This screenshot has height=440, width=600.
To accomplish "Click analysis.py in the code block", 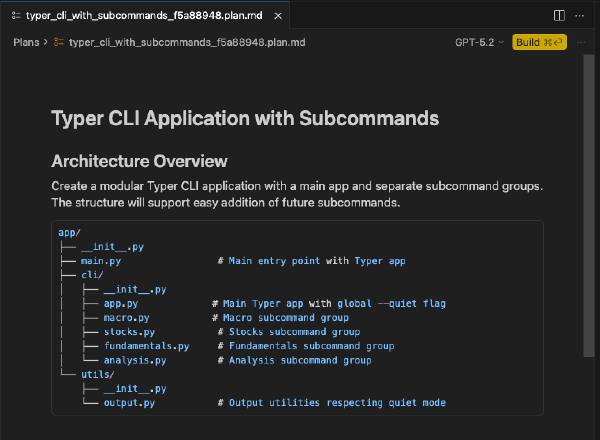I will click(x=135, y=360).
